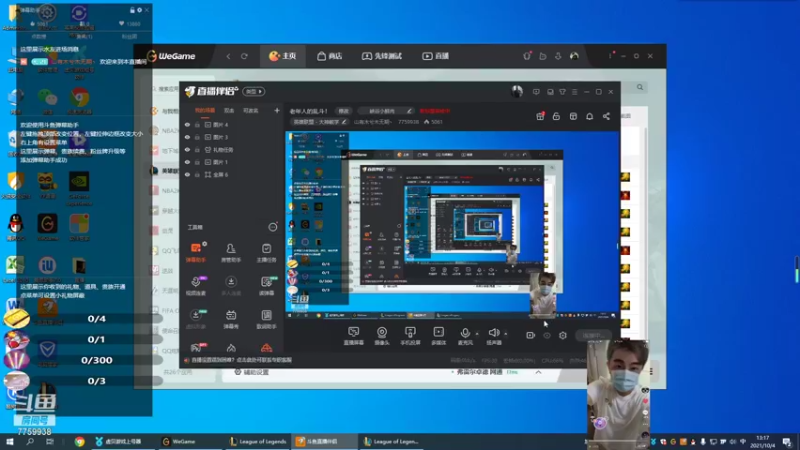Switch to League of Legends taskbar item
The image size is (800, 450).
tap(258, 442)
